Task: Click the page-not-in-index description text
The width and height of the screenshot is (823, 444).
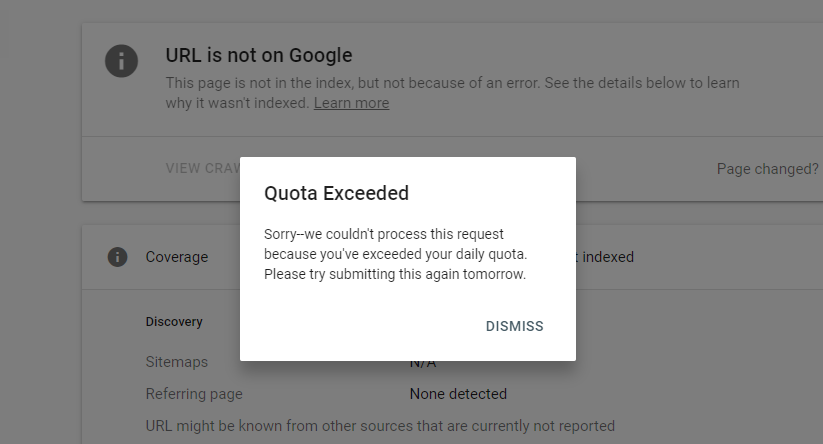Action: tap(452, 93)
